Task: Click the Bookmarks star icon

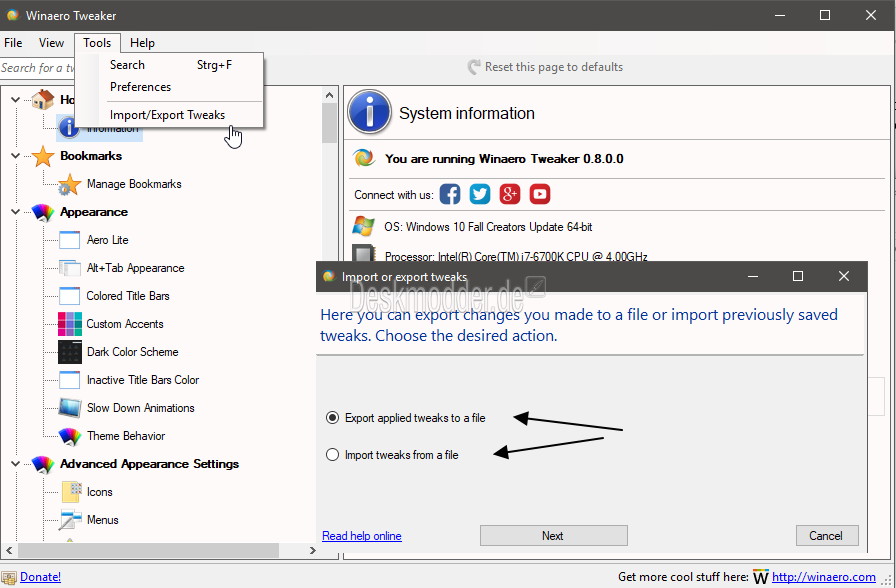Action: point(43,156)
